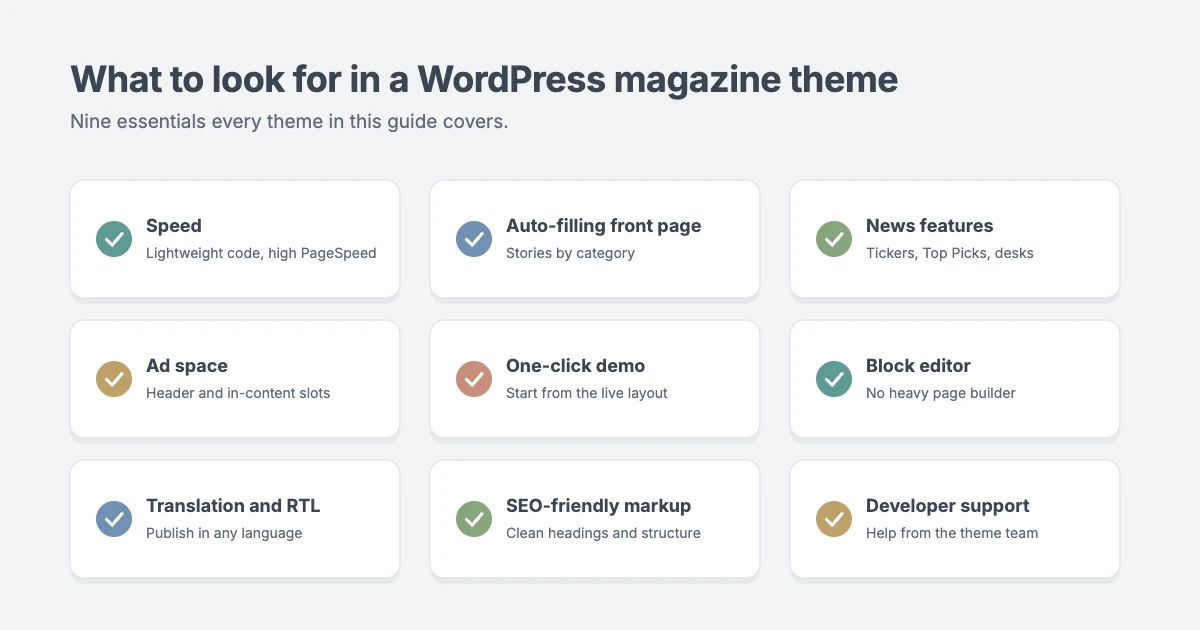Screen dimensions: 1200x630
Task: Click the main heading about WordPress magazine theme
Action: point(484,79)
